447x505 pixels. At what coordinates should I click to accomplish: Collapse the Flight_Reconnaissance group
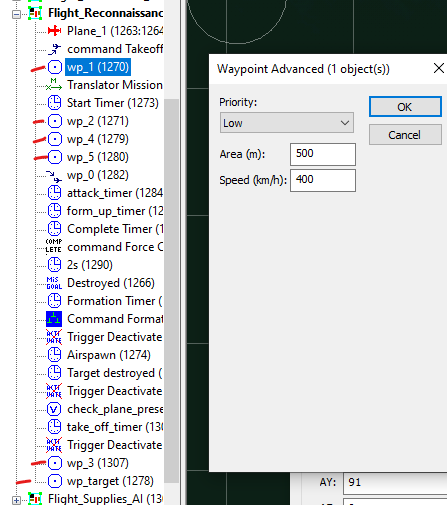pos(16,14)
